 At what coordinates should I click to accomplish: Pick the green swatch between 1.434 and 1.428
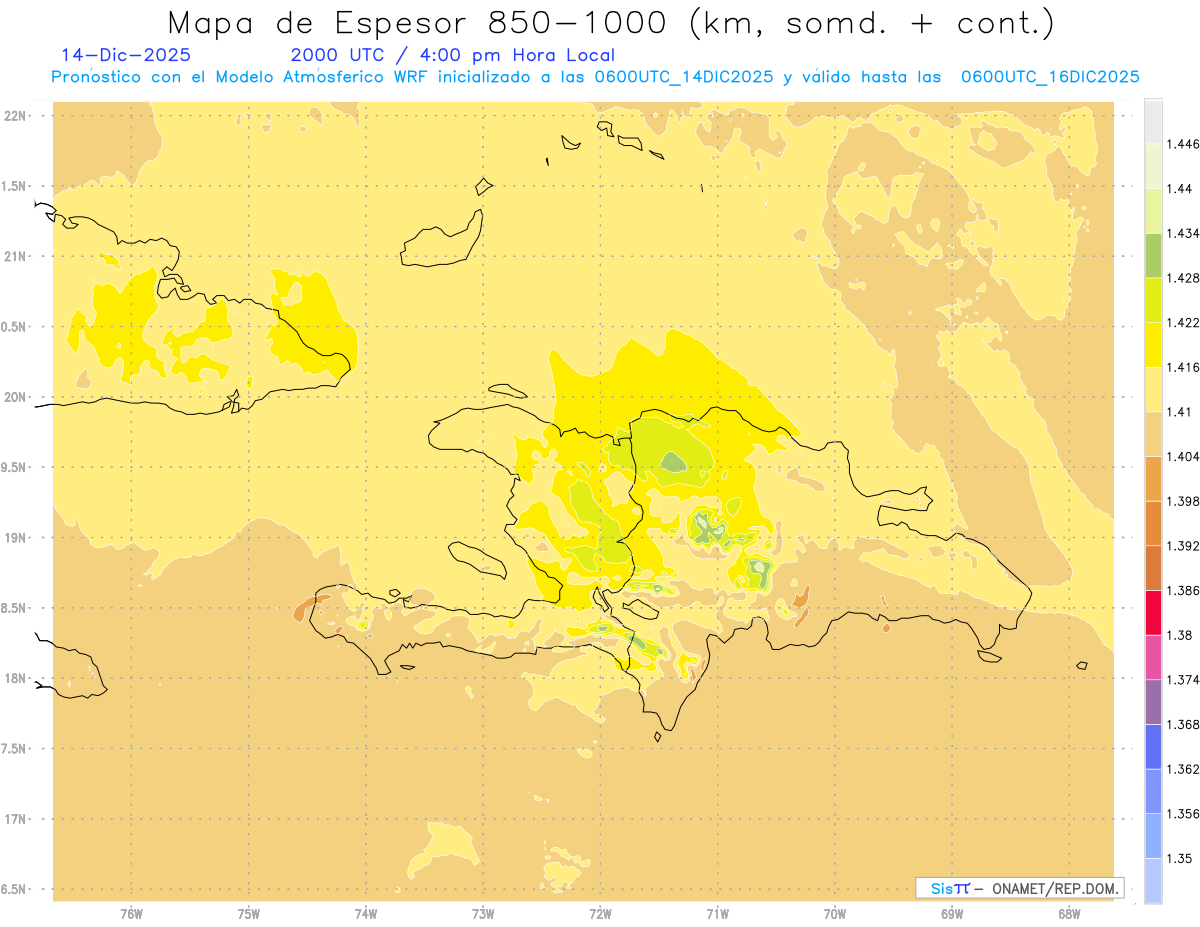pos(1153,255)
